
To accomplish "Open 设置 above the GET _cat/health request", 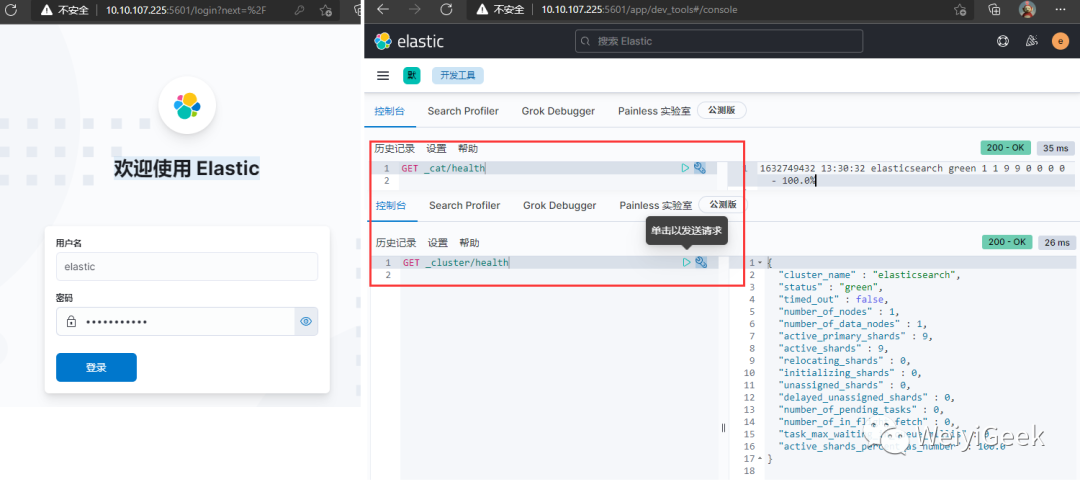I will (436, 149).
